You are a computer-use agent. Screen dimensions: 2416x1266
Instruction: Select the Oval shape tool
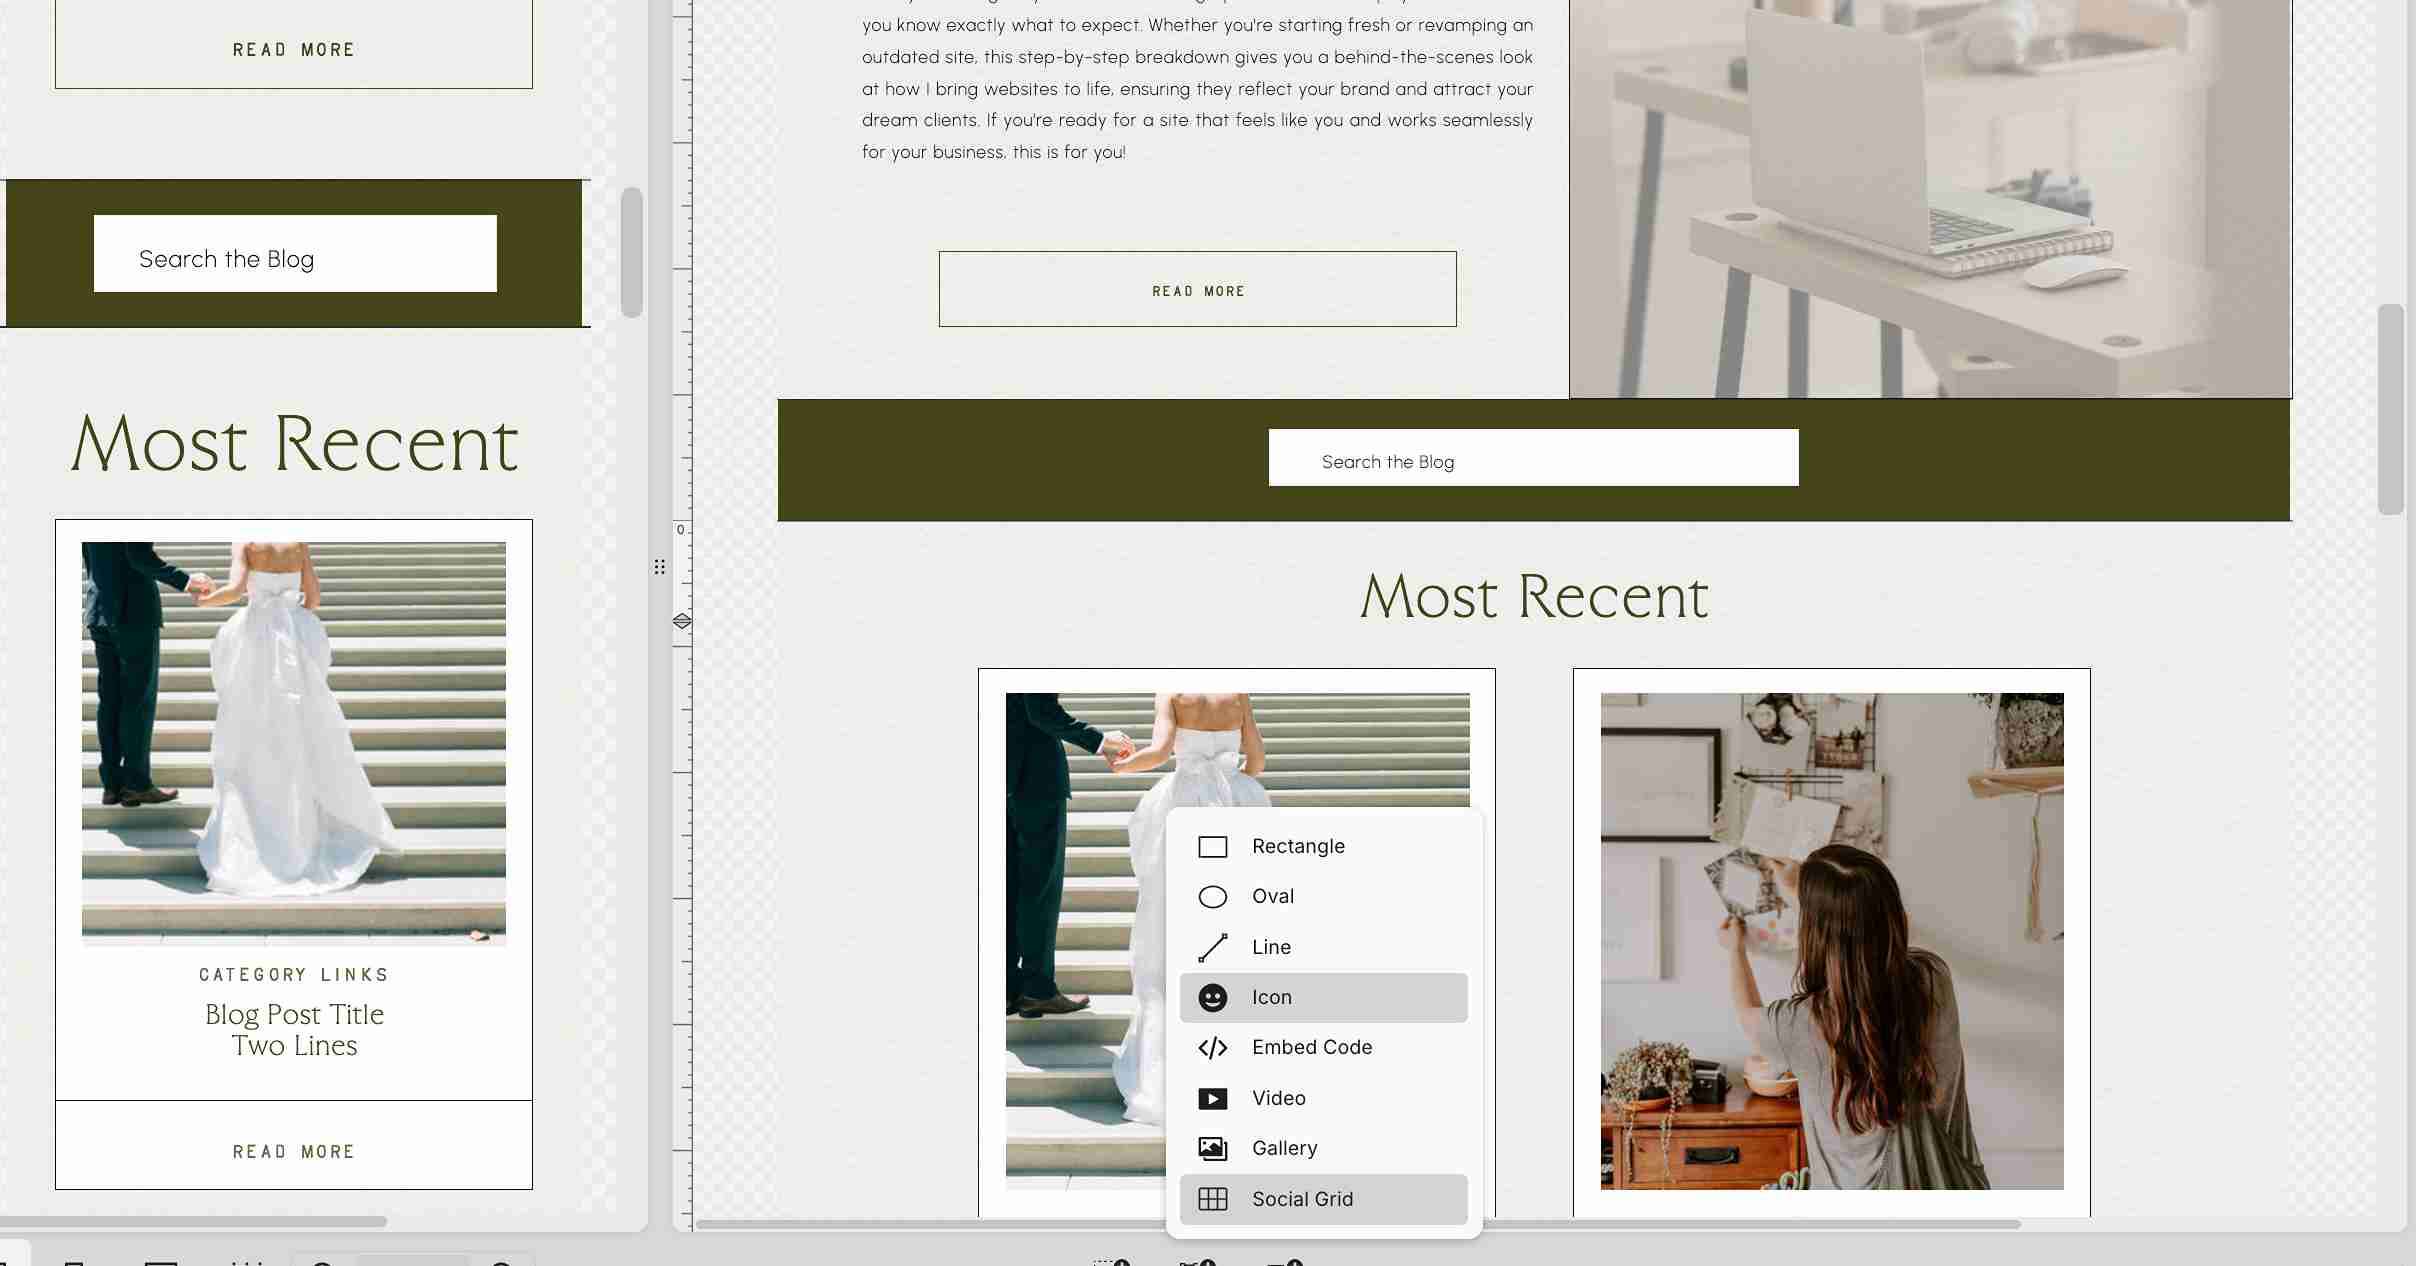[1271, 896]
